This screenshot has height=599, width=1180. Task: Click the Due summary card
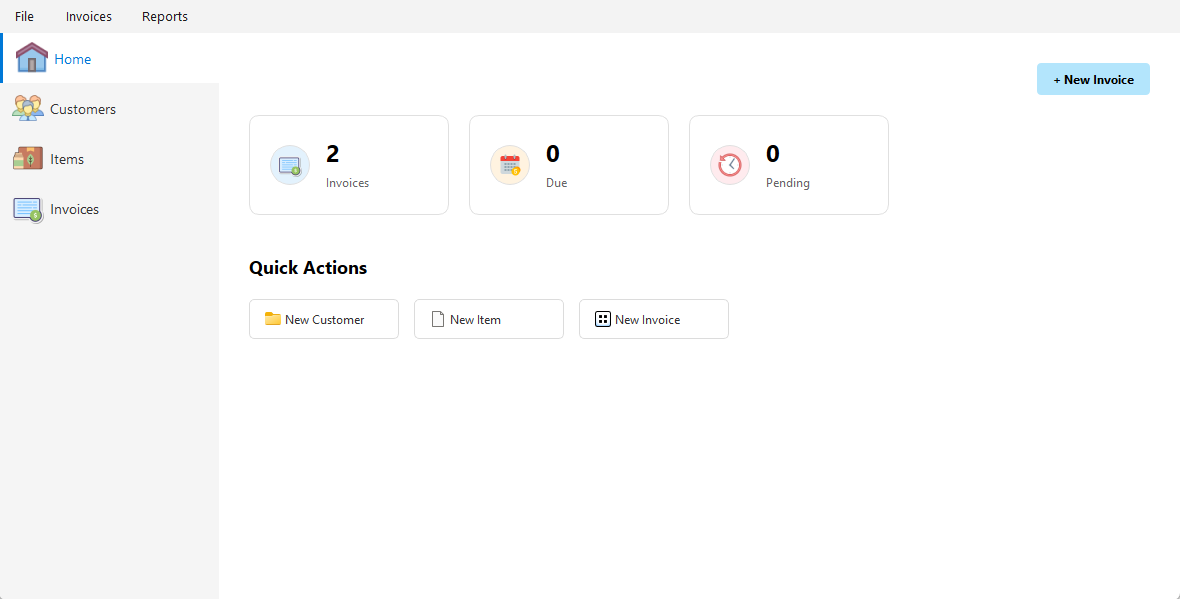coord(568,164)
